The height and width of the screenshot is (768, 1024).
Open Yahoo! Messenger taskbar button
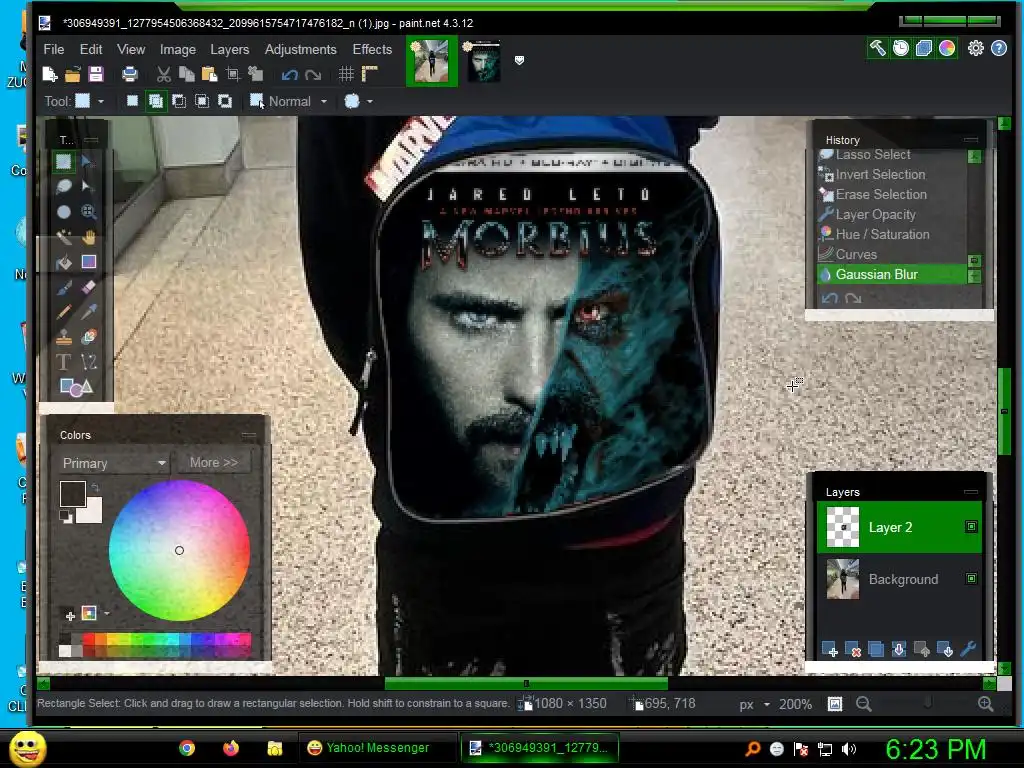coord(376,748)
